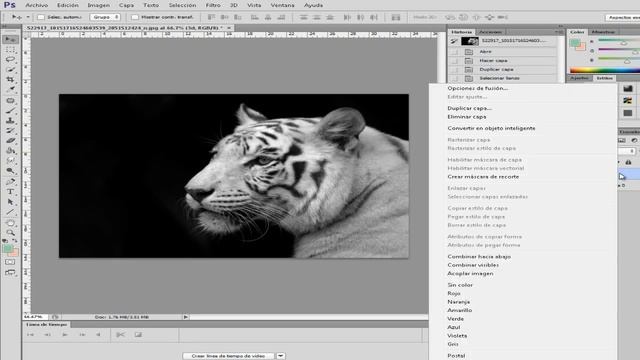Enable the Selec. autom. checkbox
The image size is (640, 360).
tap(41, 17)
